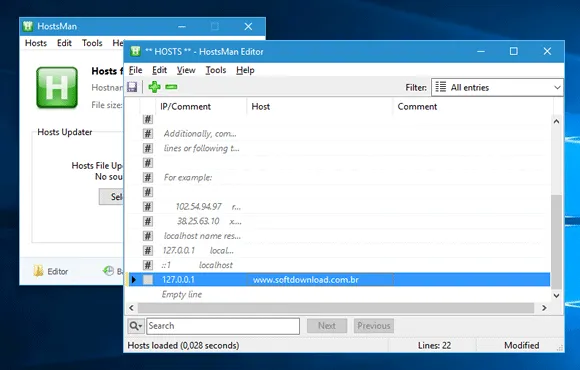Click the large green H logo in HostsMan

click(x=57, y=88)
